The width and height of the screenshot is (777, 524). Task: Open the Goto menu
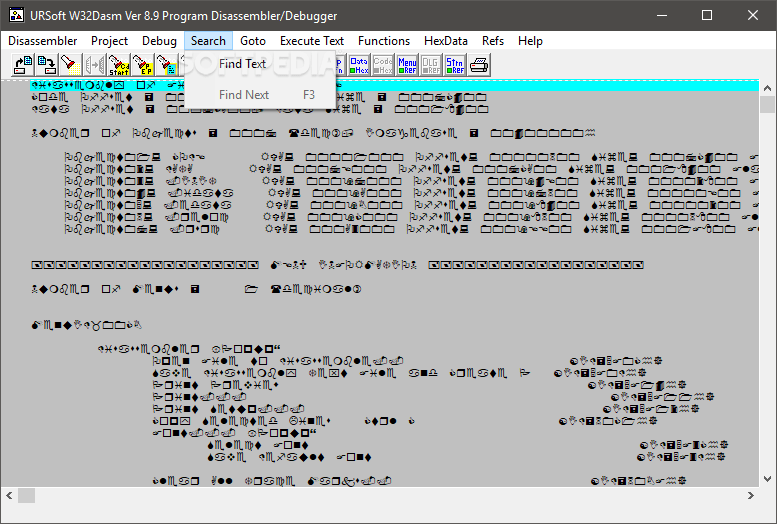[253, 41]
